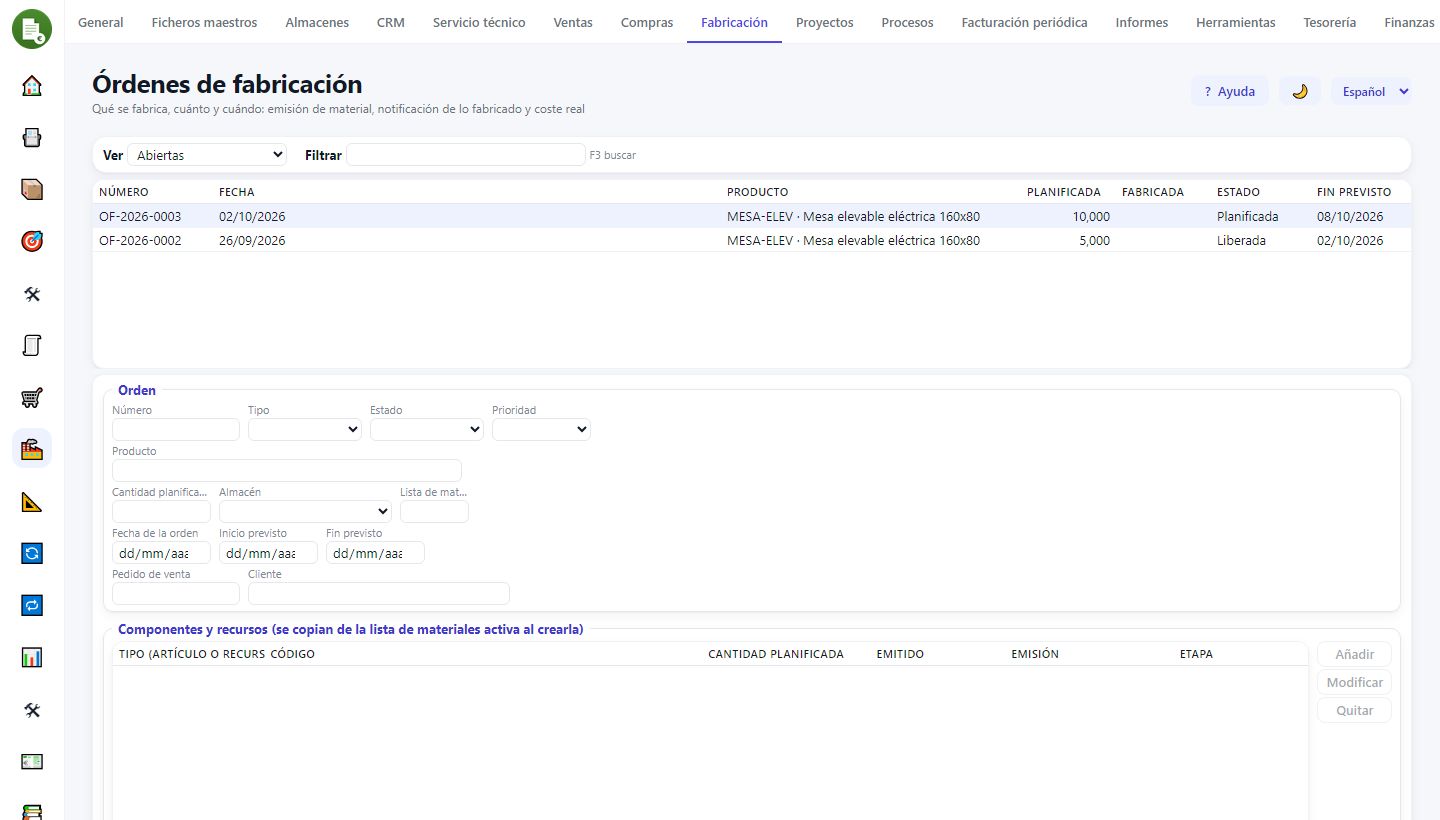Click the Quitar button
This screenshot has width=1440, height=820.
[1355, 710]
